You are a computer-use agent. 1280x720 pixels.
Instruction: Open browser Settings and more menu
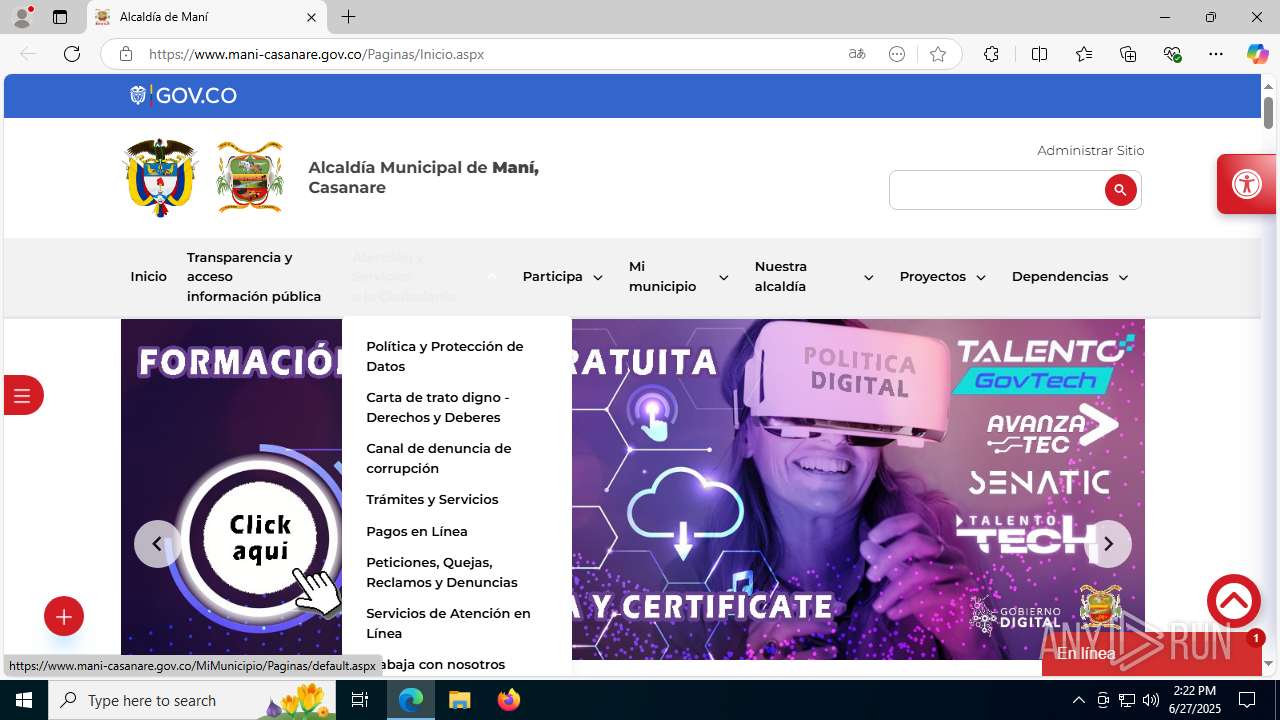[1216, 54]
